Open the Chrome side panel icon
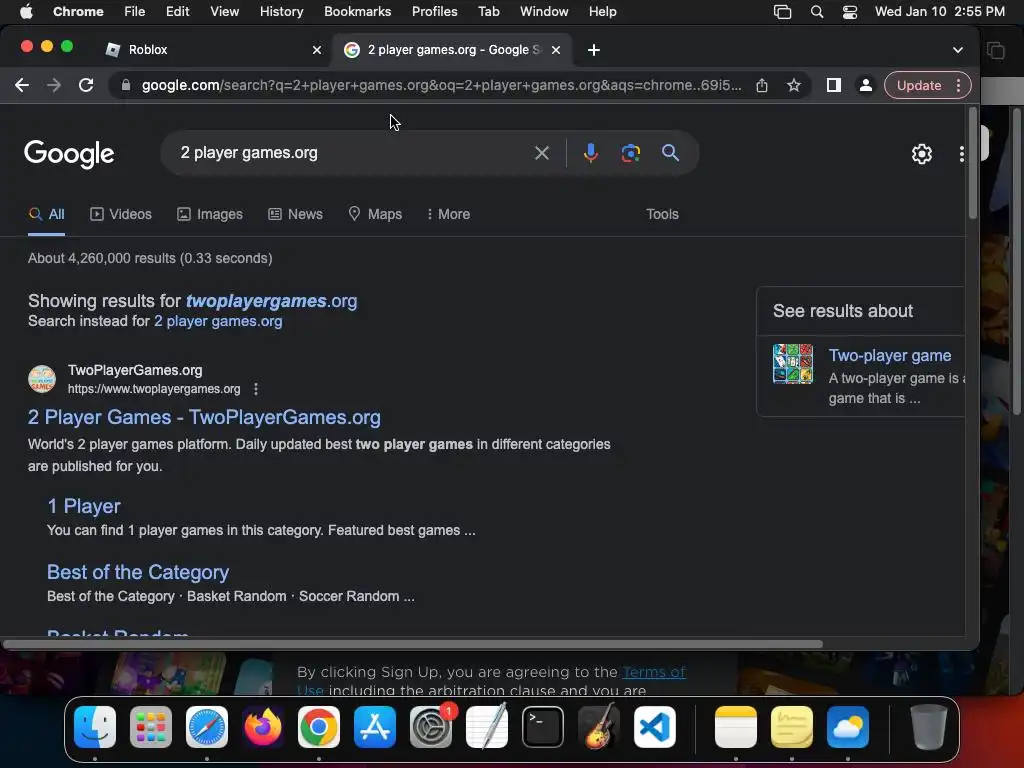Screen dimensions: 1024x768 pos(833,85)
